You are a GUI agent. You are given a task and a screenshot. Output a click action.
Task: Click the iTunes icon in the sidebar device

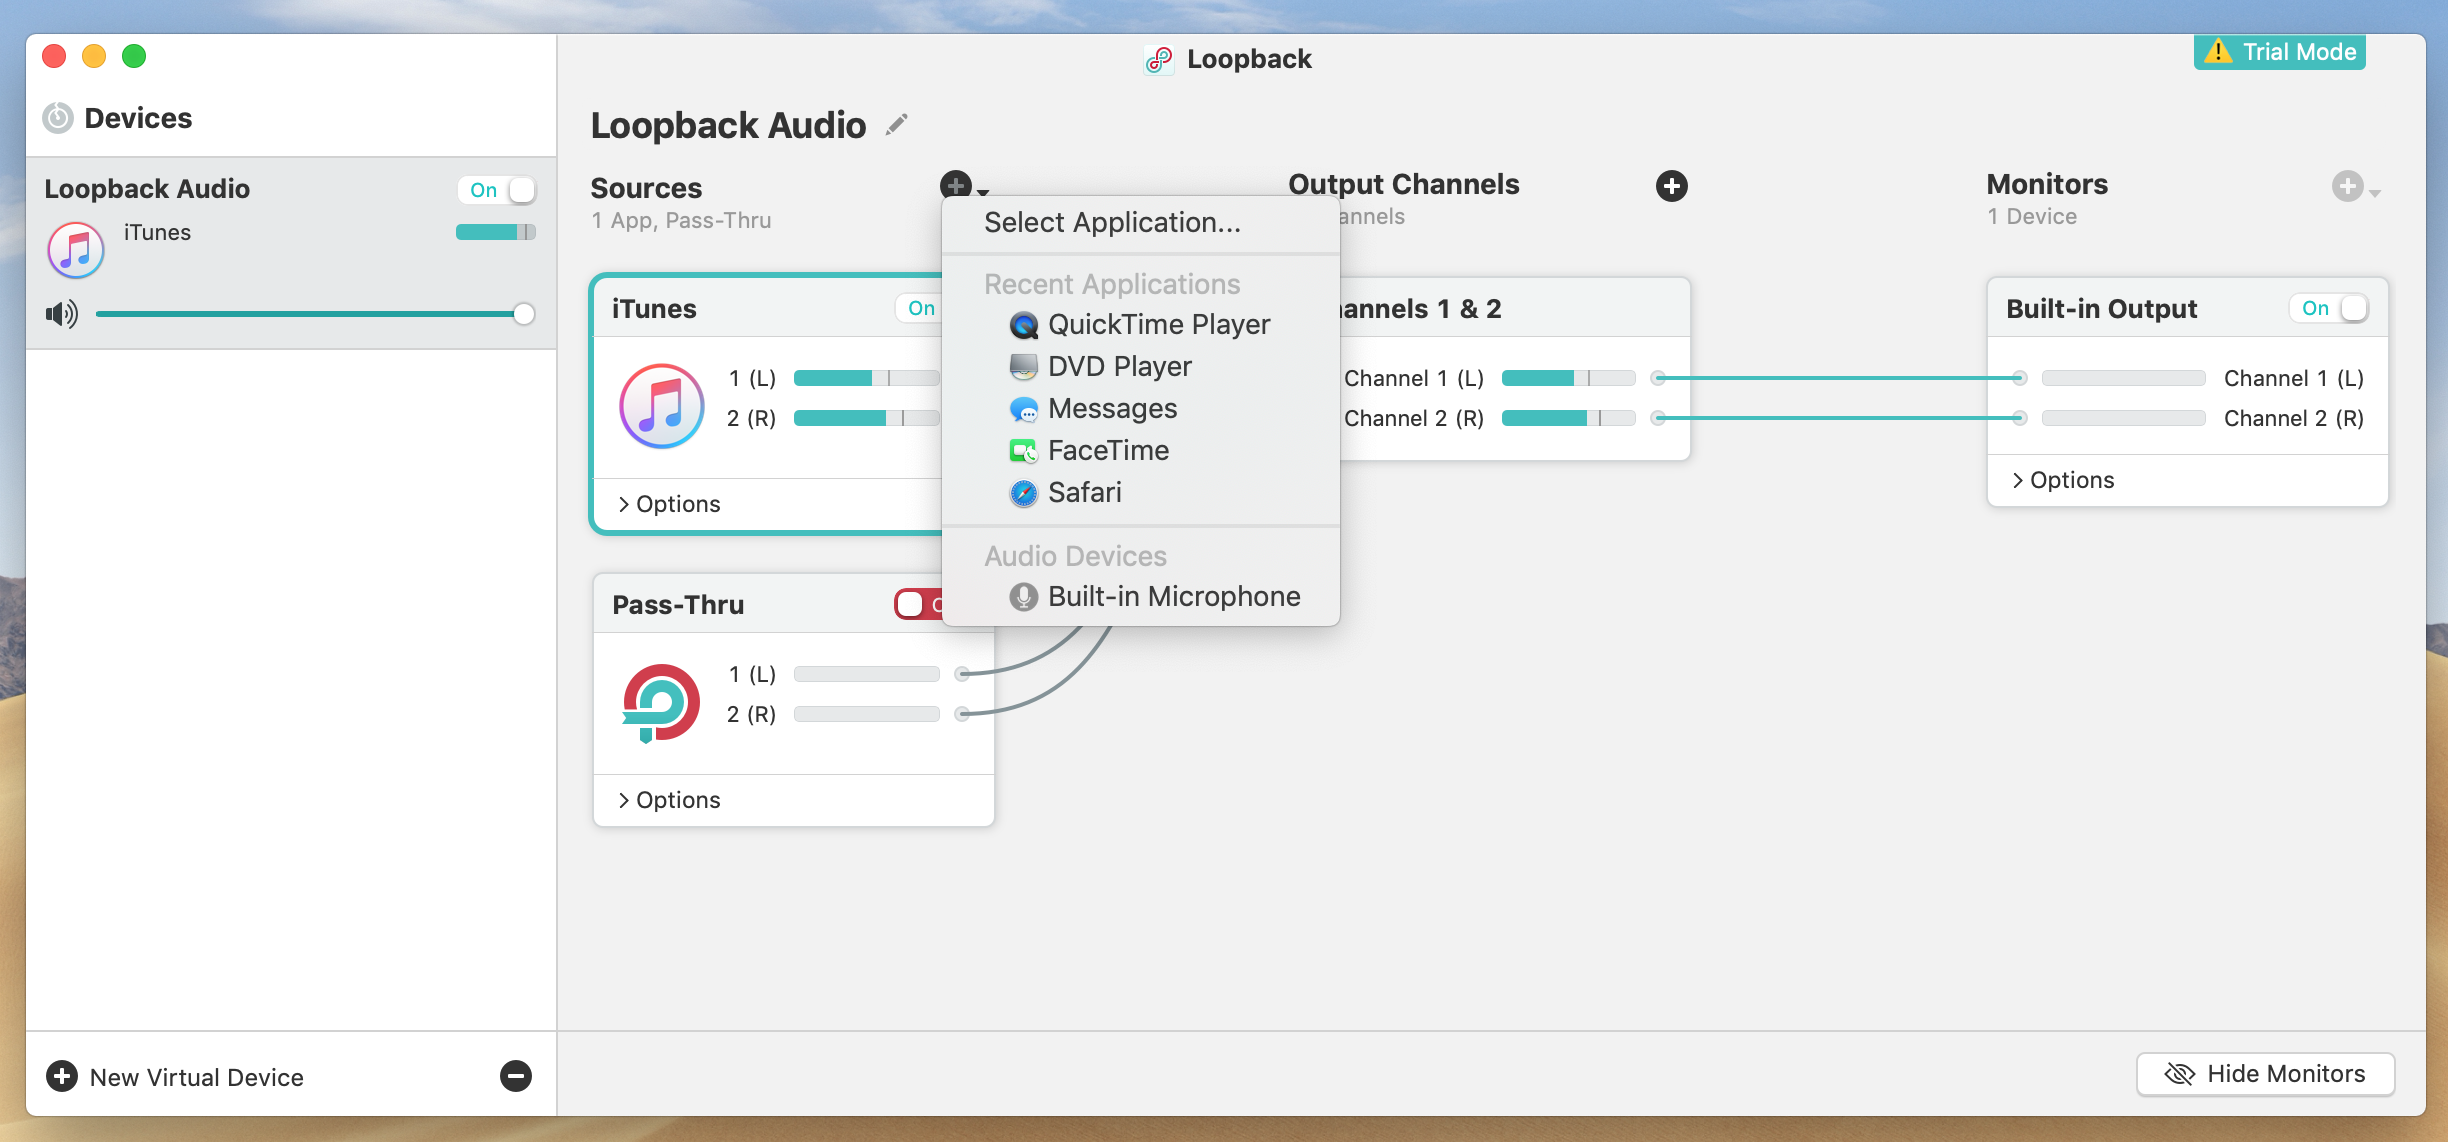pos(76,250)
